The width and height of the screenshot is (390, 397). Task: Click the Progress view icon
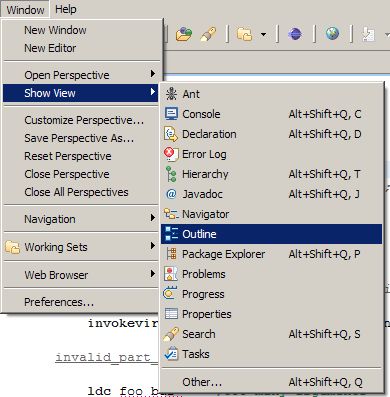tap(170, 293)
